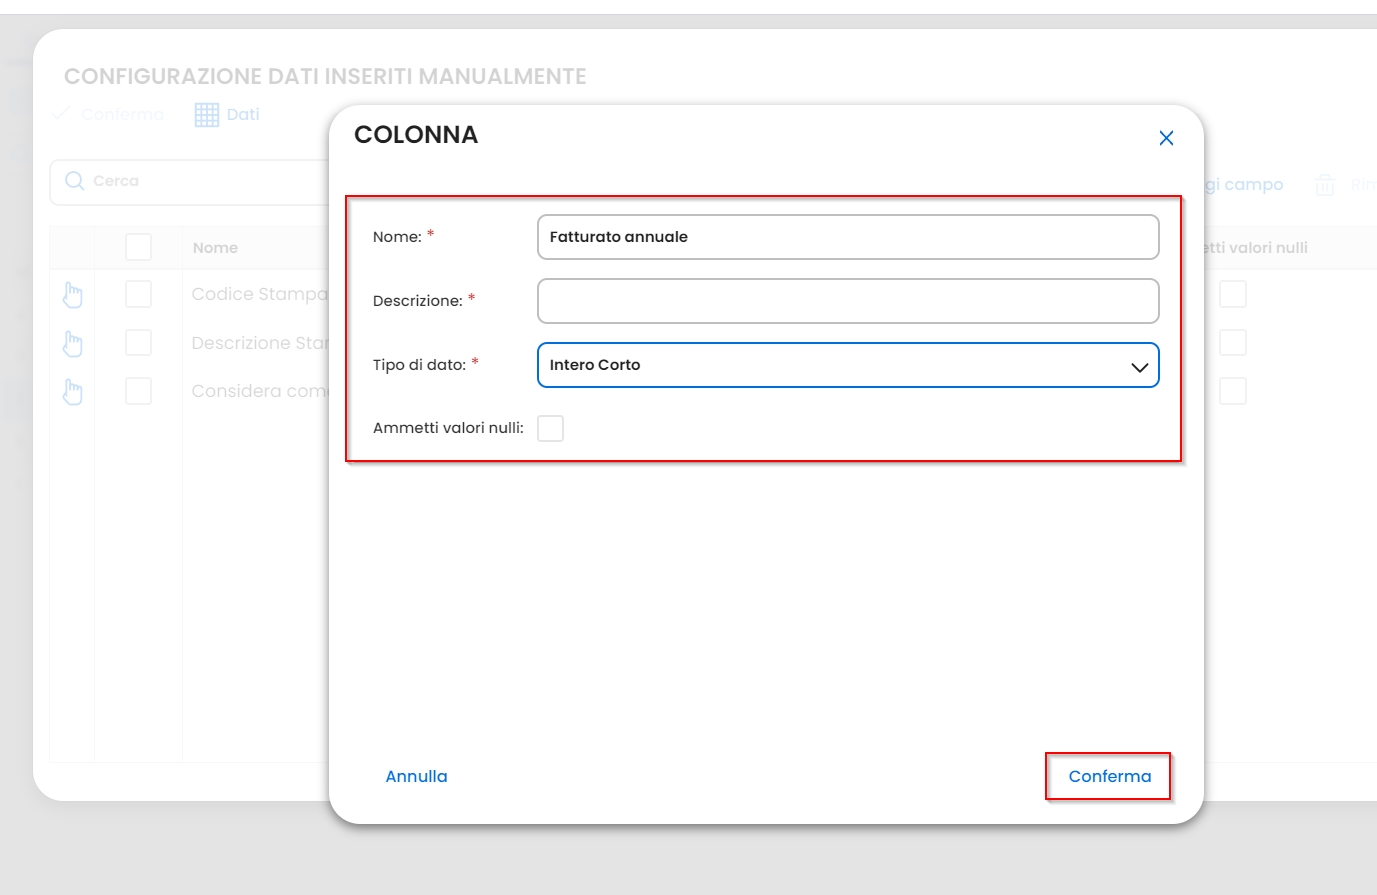Close the Colonna dialog with the X icon

pos(1166,138)
